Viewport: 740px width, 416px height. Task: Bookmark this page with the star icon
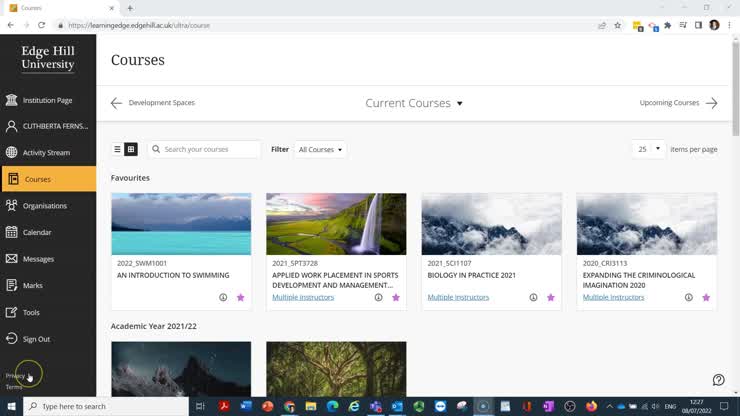pos(617,25)
